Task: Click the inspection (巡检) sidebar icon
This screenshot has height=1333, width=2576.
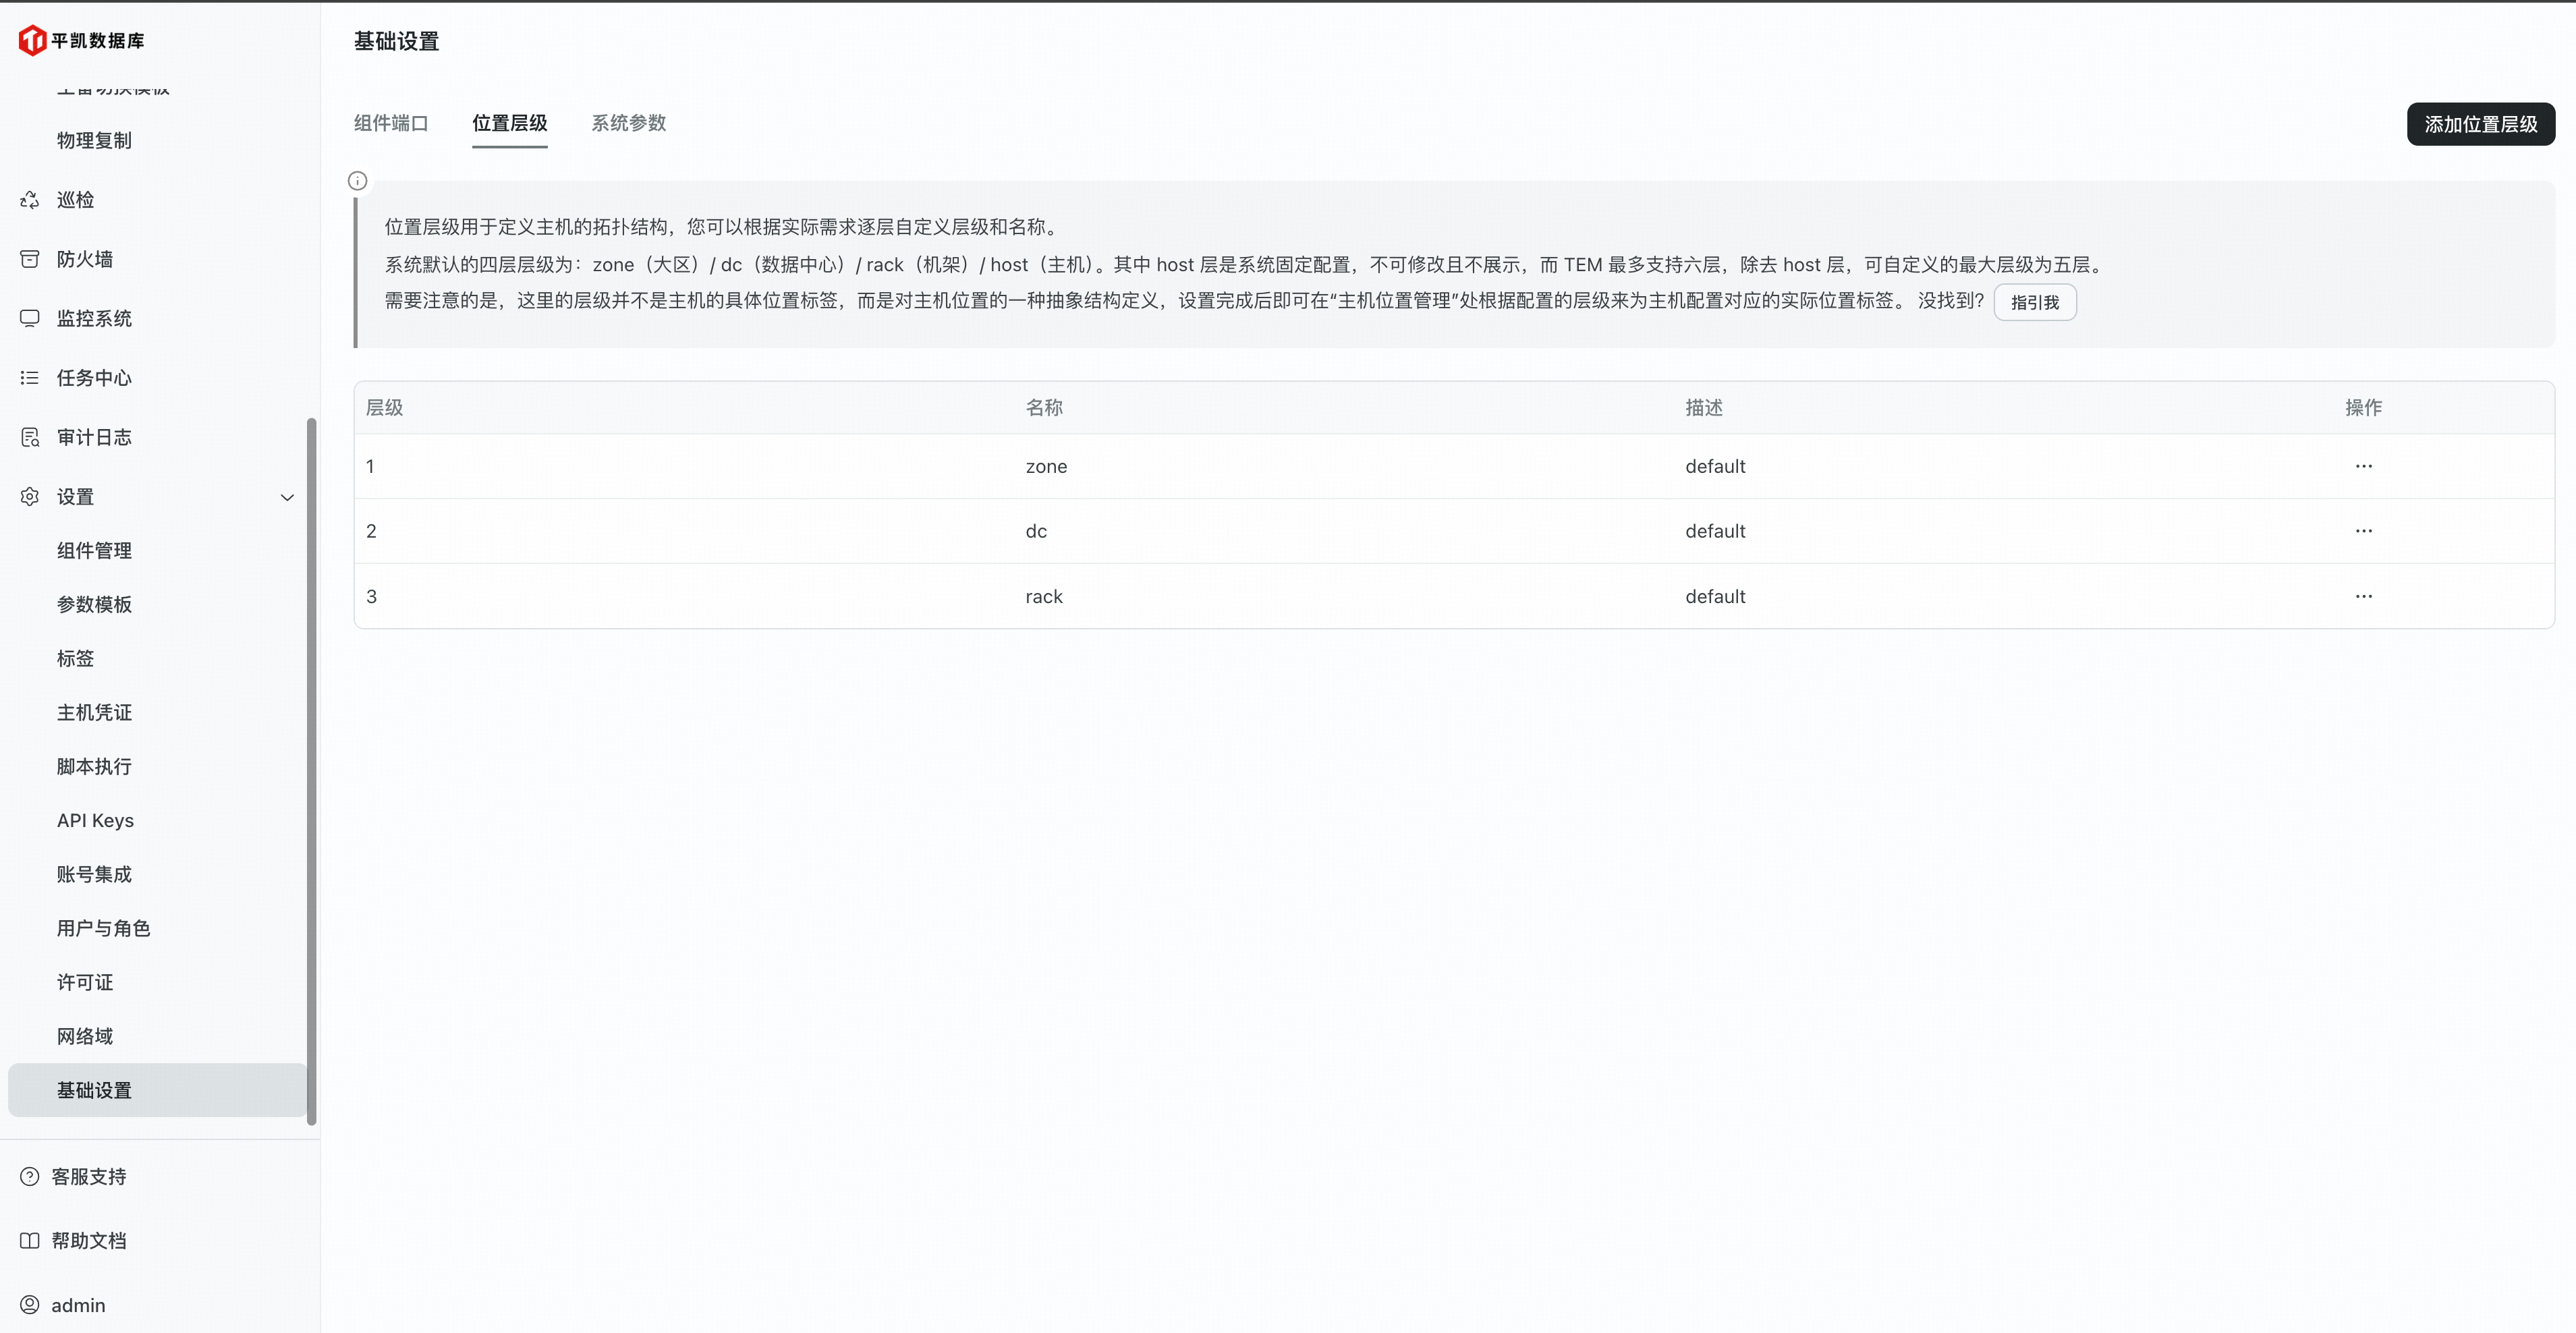Action: pyautogui.click(x=30, y=200)
